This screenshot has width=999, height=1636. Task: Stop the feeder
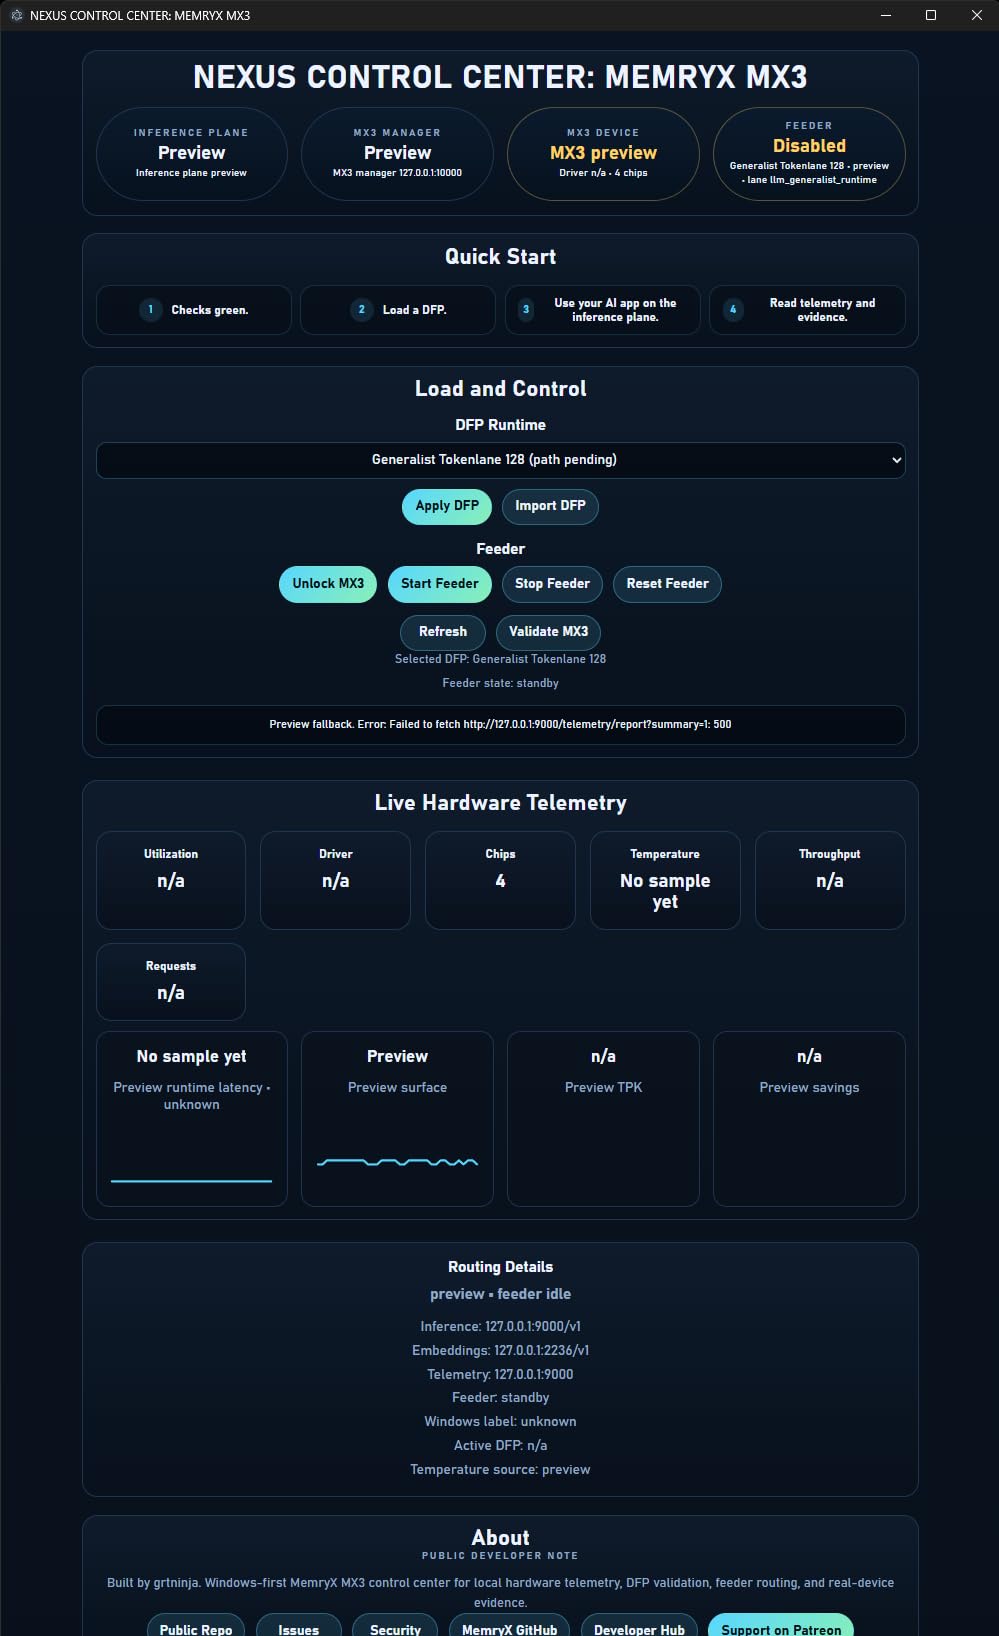tap(552, 584)
